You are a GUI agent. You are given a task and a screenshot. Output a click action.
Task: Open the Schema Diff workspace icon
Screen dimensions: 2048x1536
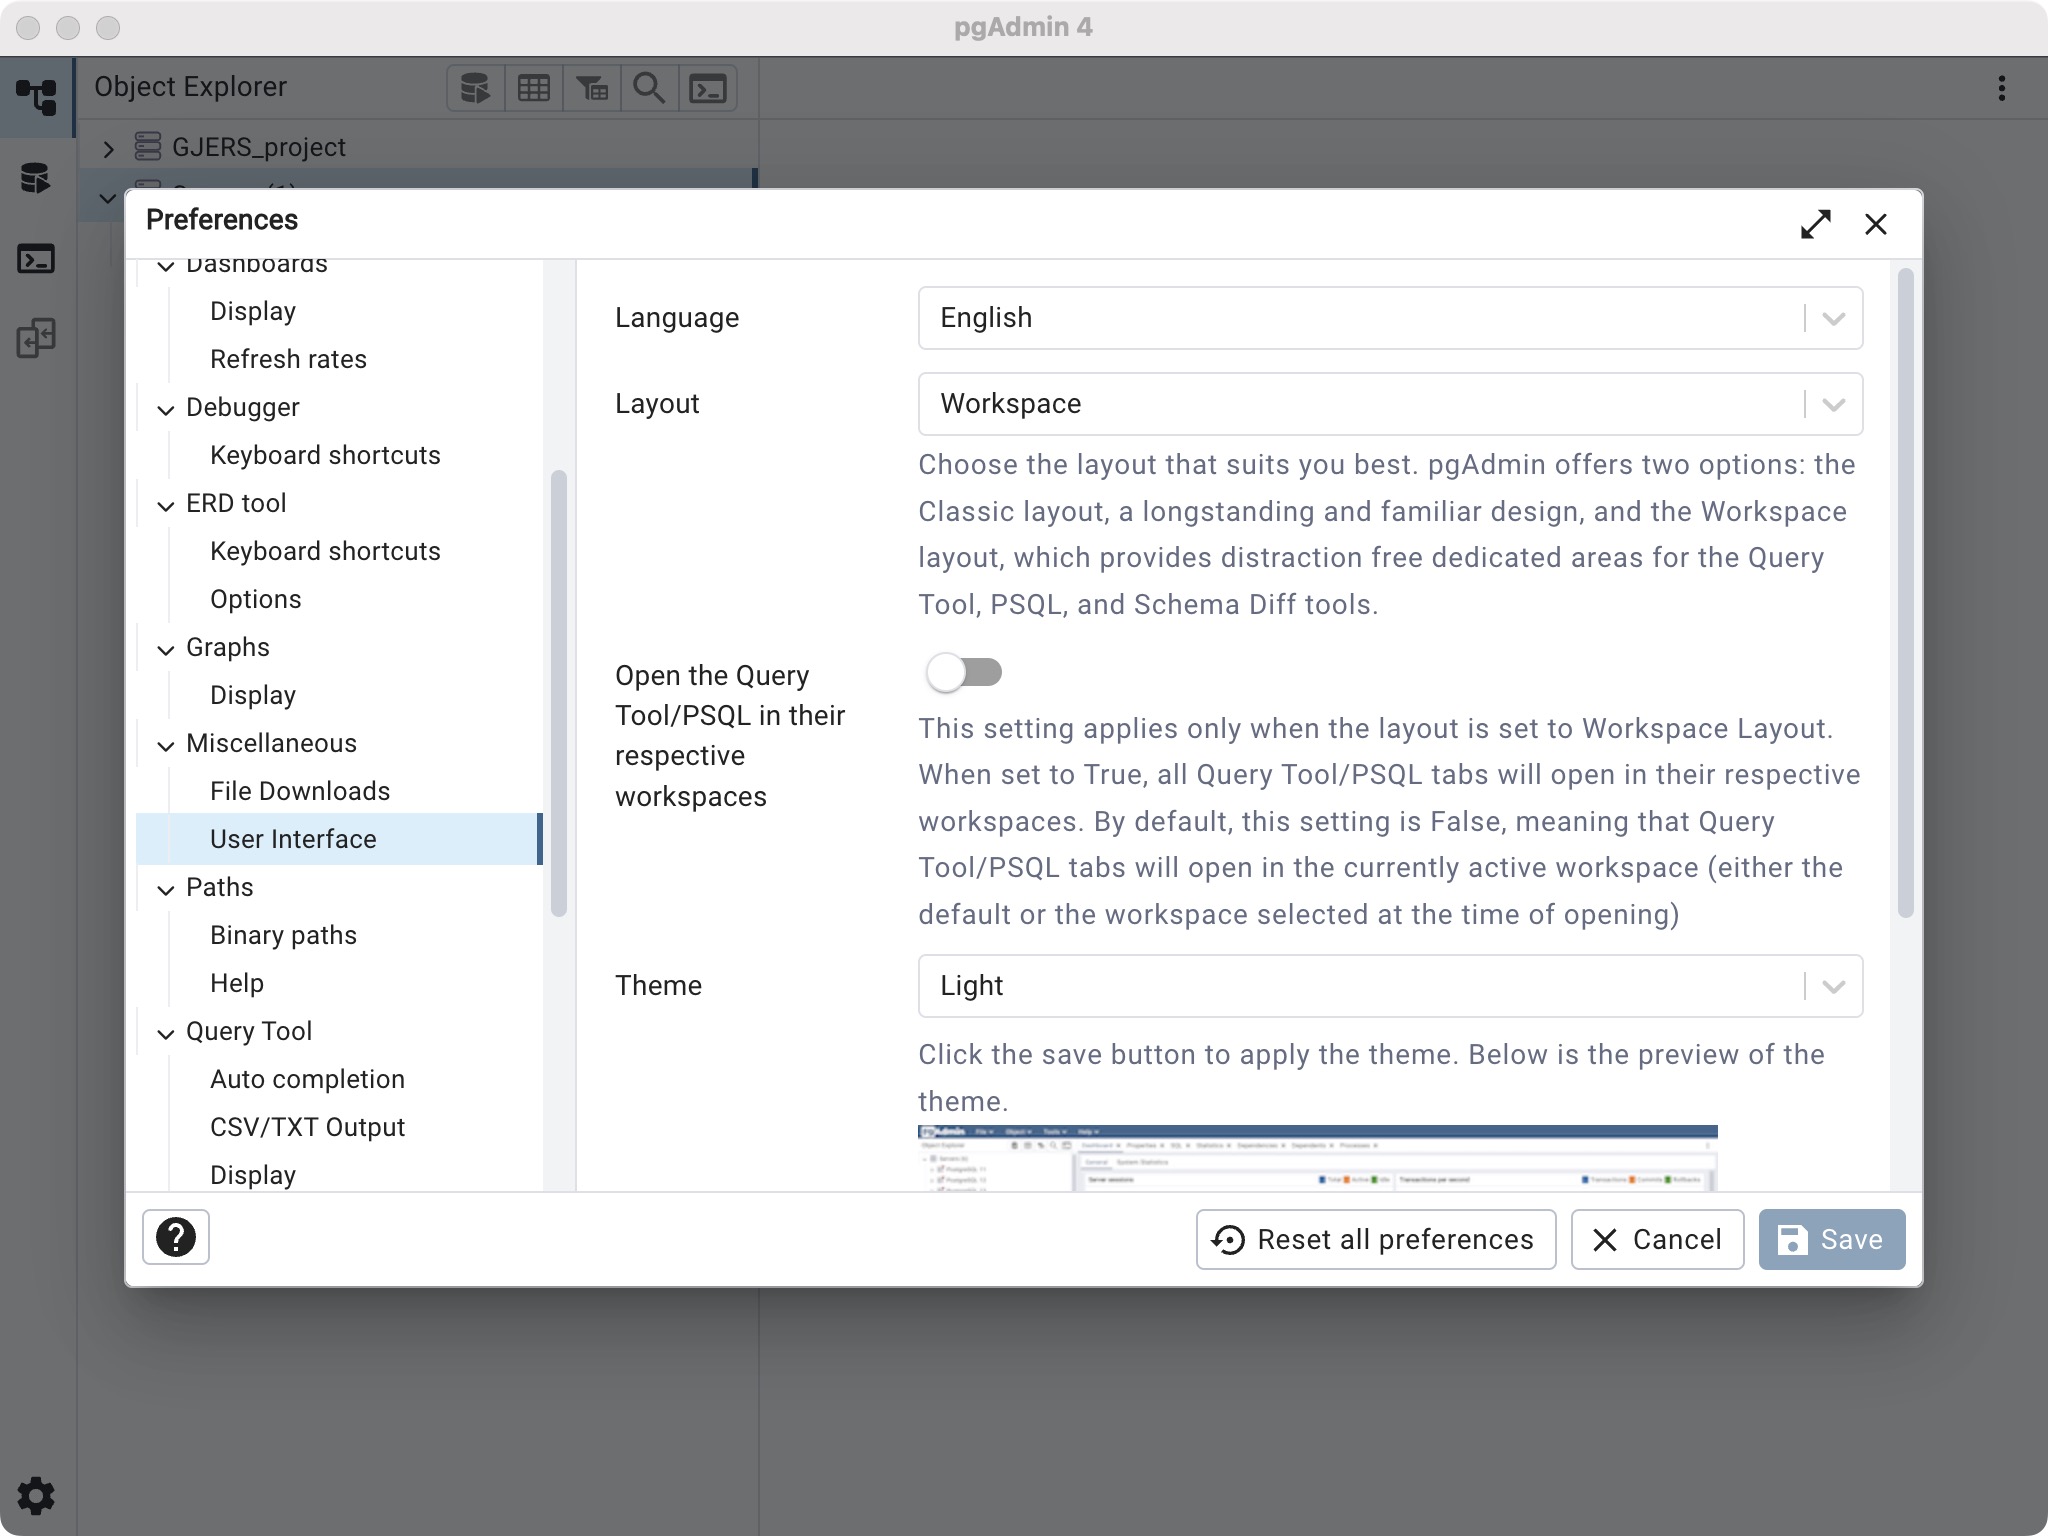pyautogui.click(x=37, y=338)
